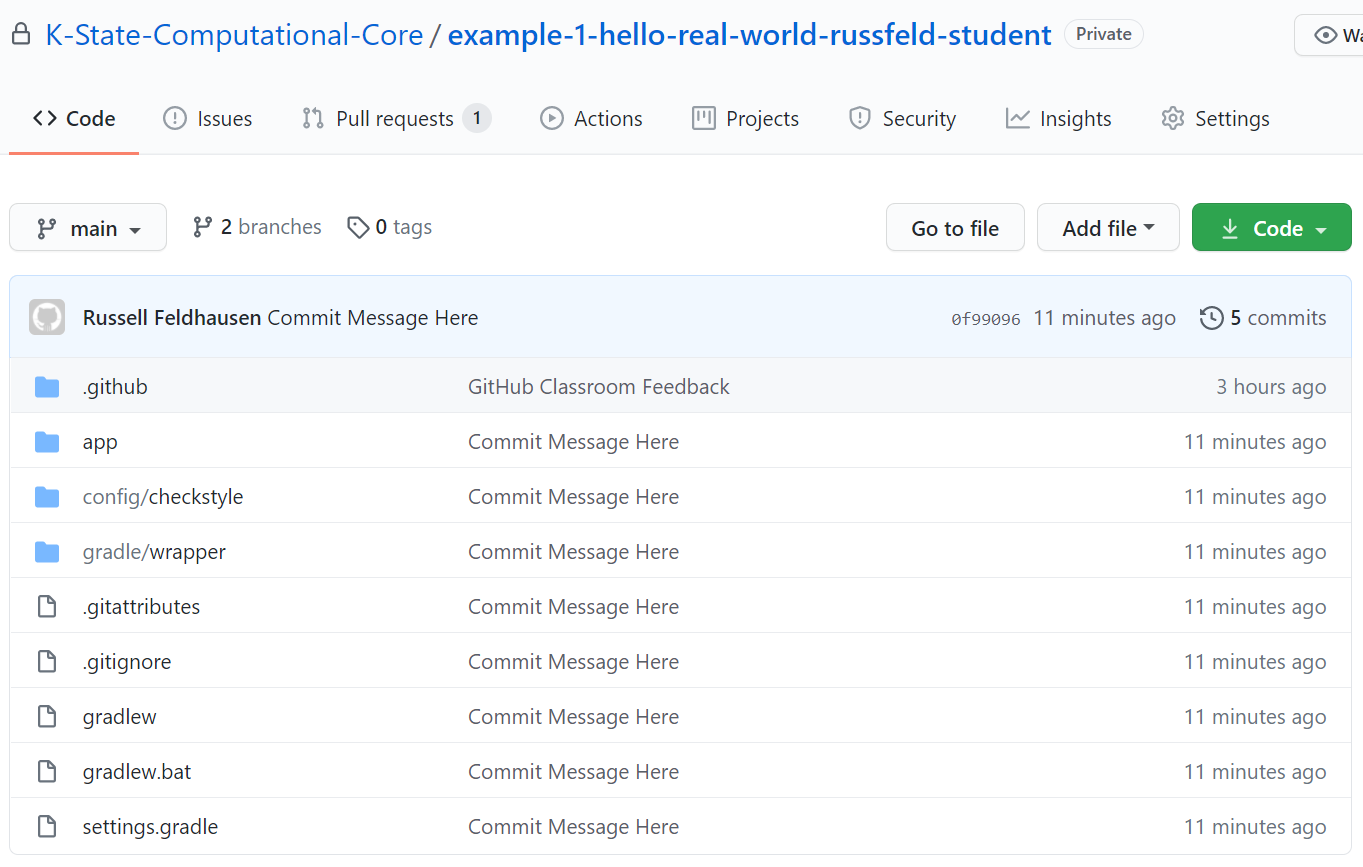This screenshot has height=867, width=1363.
Task: Click the commit message in the app row
Action: pyautogui.click(x=573, y=442)
